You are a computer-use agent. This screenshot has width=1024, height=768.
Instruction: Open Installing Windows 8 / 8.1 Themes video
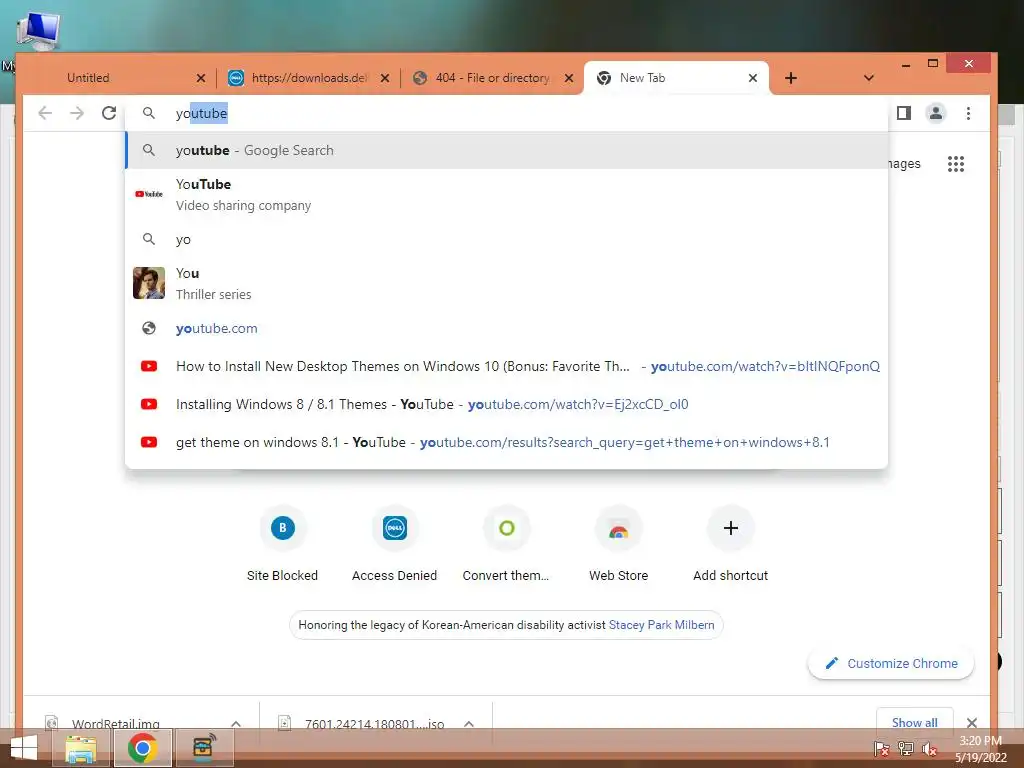pyautogui.click(x=506, y=404)
